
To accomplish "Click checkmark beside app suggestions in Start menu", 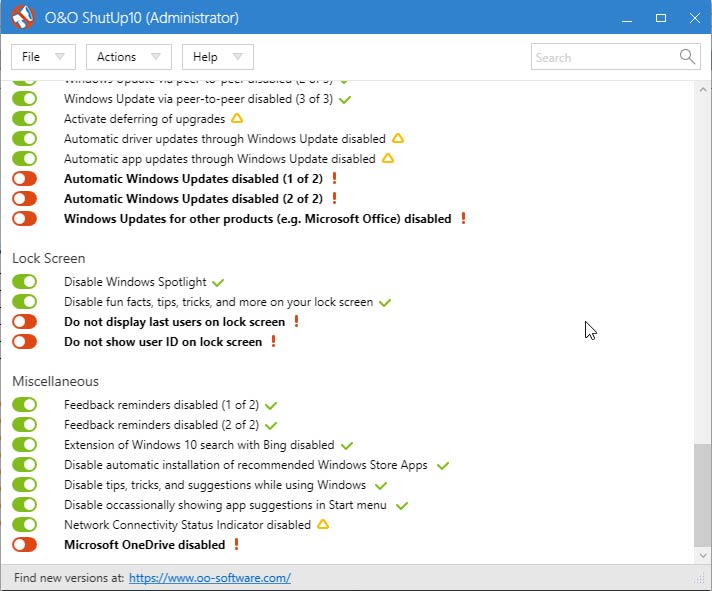I will 402,506.
